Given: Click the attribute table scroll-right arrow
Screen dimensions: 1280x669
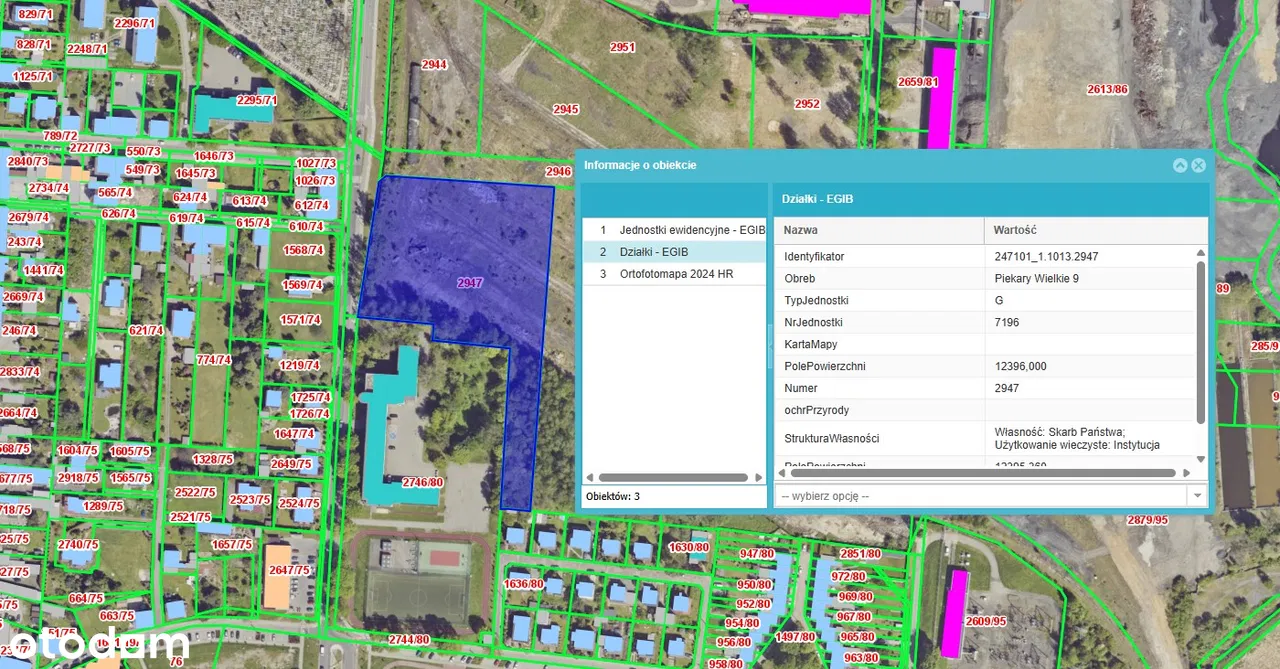Looking at the screenshot, I should pyautogui.click(x=1187, y=473).
